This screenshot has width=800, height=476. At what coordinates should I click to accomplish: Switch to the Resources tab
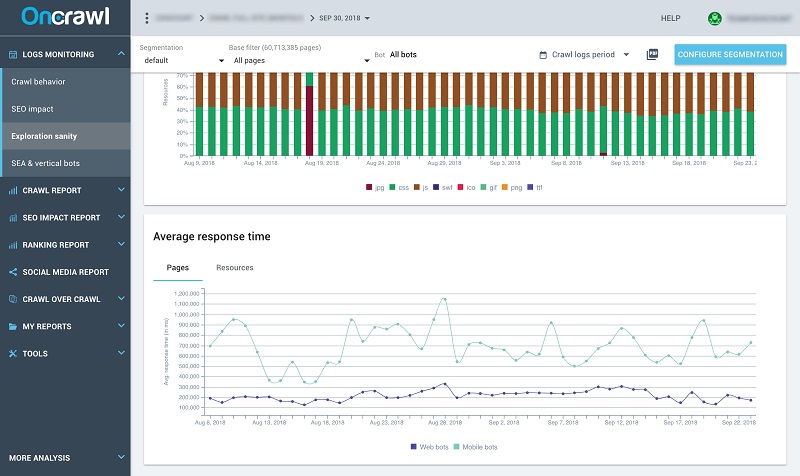click(235, 267)
